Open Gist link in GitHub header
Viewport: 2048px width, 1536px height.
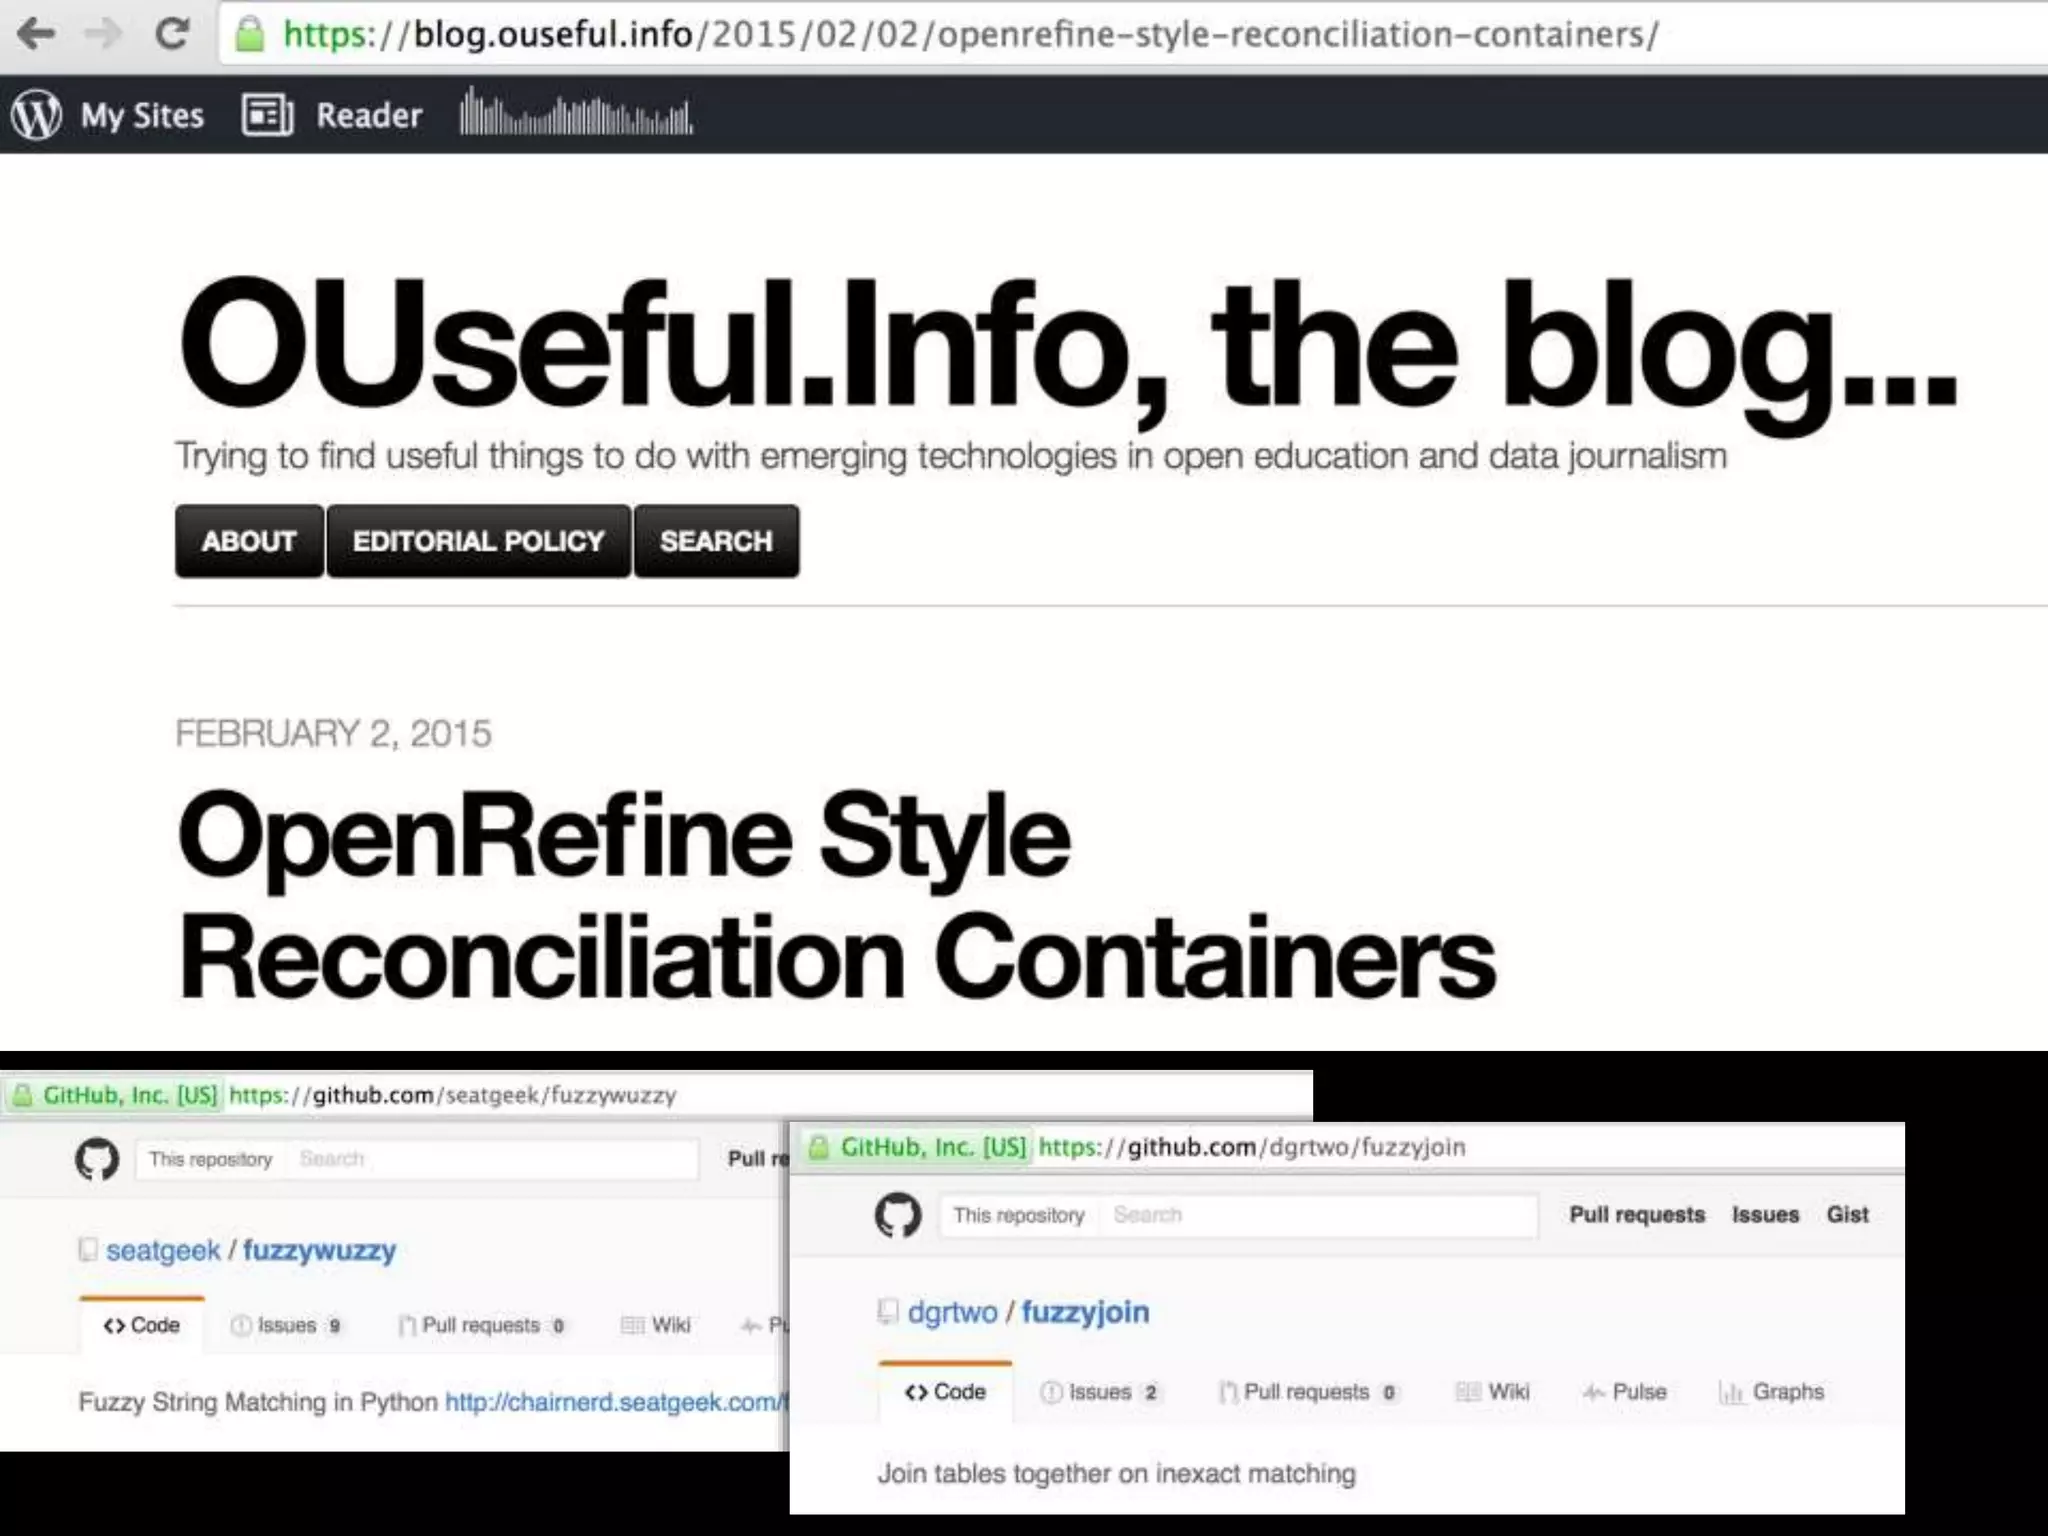(1847, 1214)
